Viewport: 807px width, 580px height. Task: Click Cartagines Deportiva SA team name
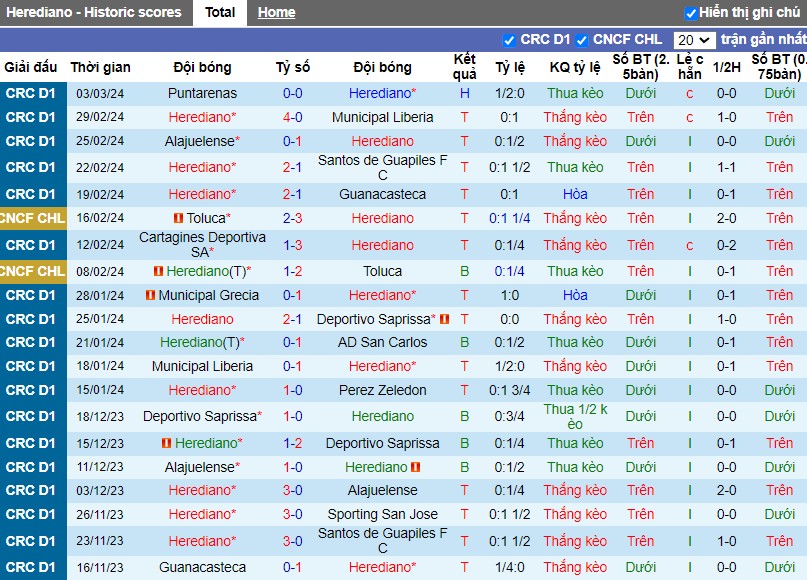202,244
